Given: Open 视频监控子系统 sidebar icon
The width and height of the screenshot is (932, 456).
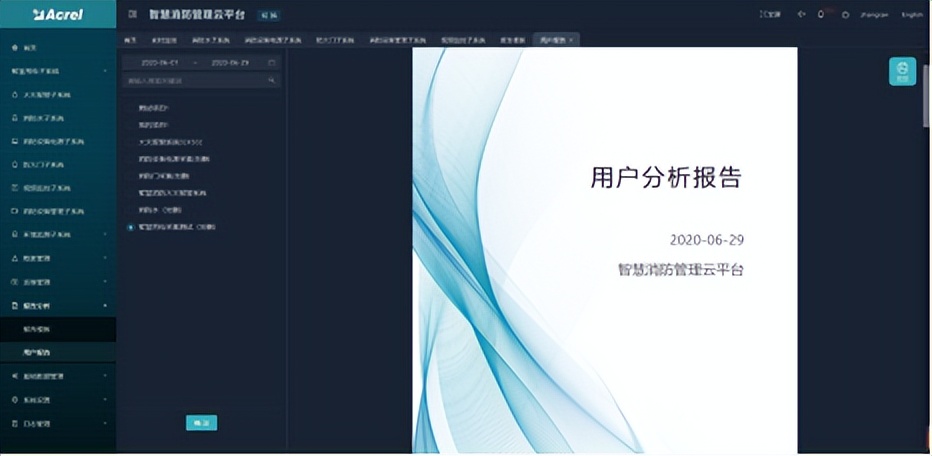Looking at the screenshot, I should click(15, 188).
